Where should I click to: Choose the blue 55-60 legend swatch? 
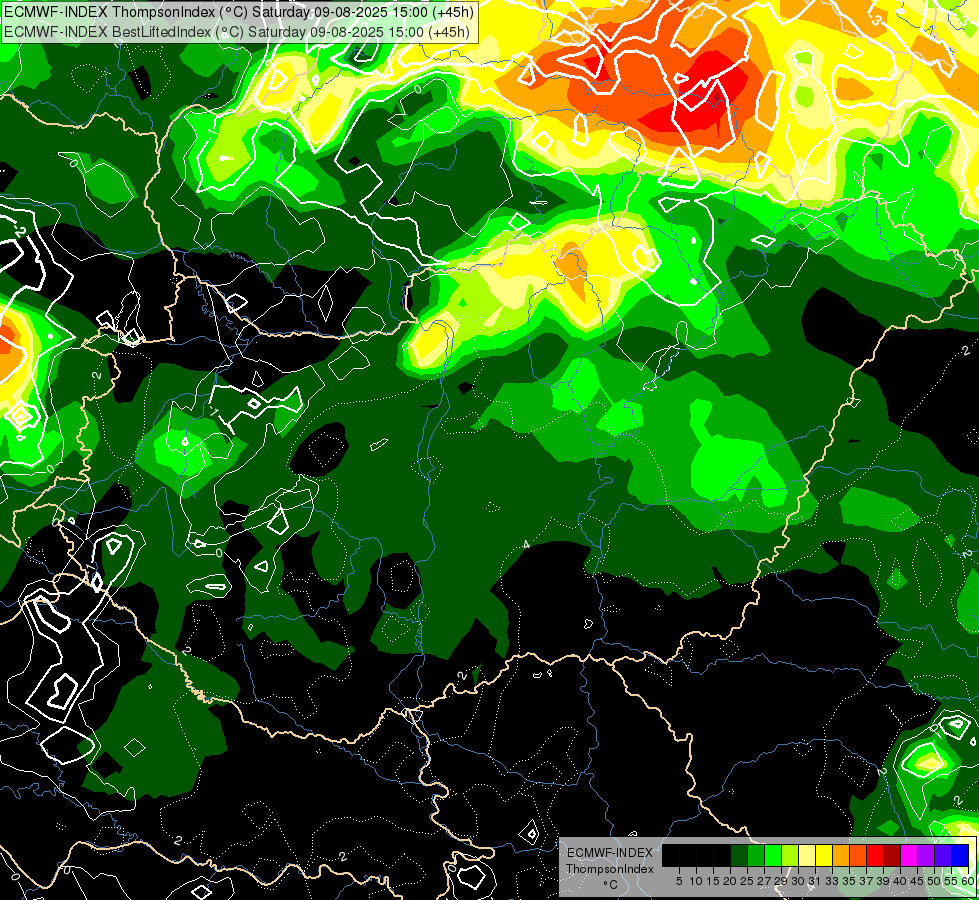tap(960, 856)
